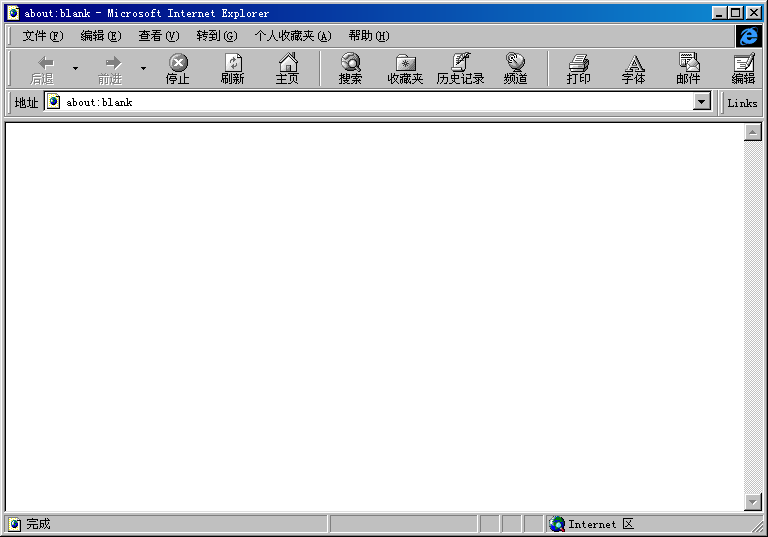Screen dimensions: 768x537
Task: Open the 个人收藏夹(A) menu
Action: pyautogui.click(x=293, y=36)
